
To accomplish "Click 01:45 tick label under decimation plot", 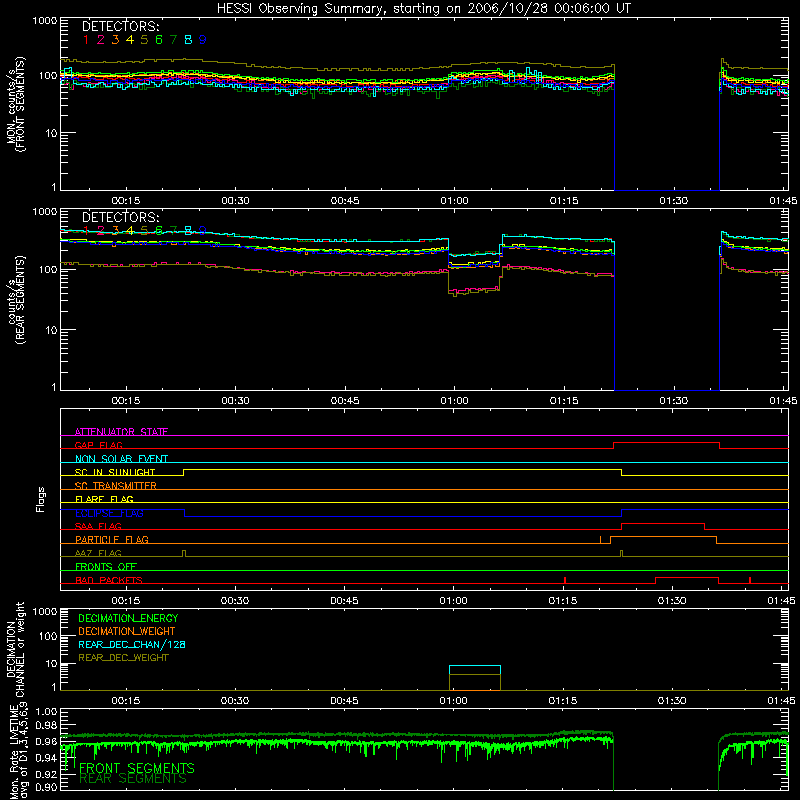I will tap(781, 701).
